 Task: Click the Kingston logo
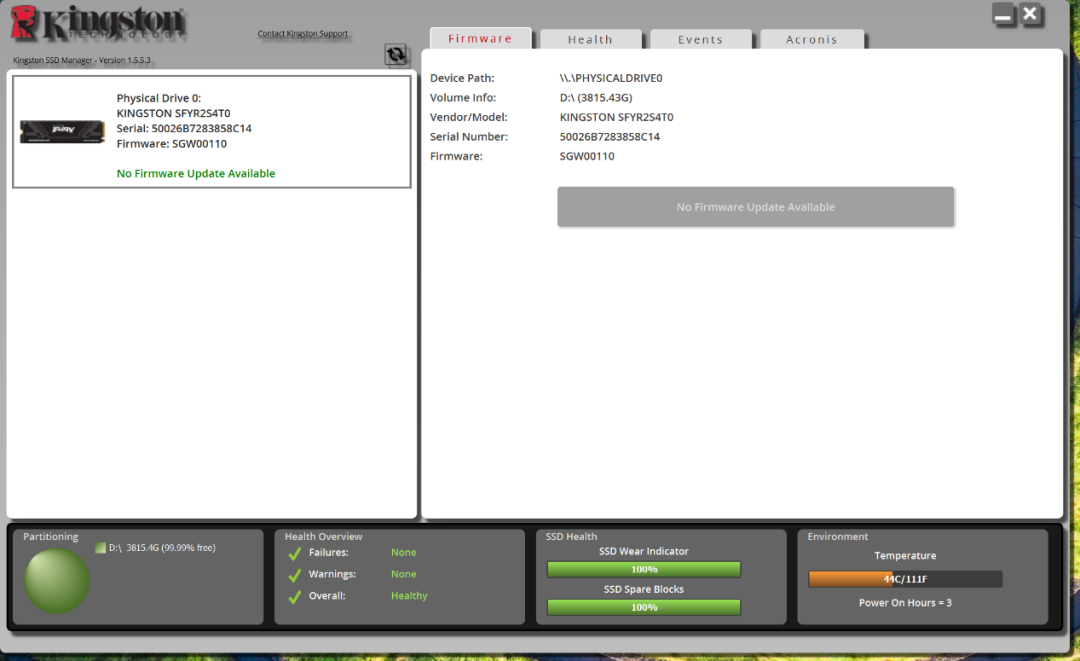click(x=98, y=23)
